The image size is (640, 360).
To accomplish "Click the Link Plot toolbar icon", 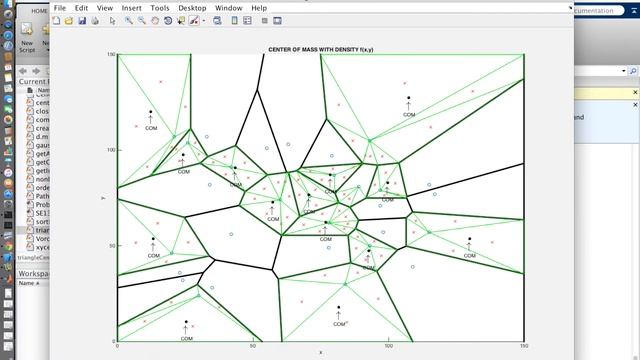I will pos(217,20).
